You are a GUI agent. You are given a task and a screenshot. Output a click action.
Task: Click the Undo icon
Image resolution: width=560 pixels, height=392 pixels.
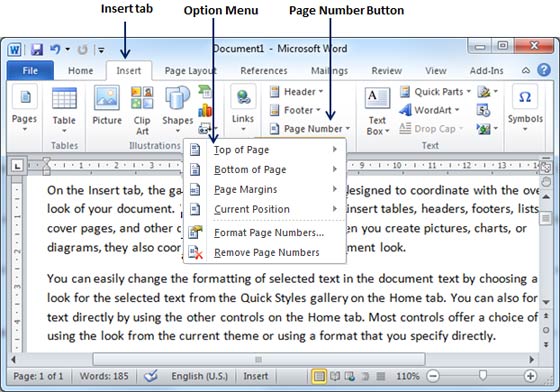point(55,49)
